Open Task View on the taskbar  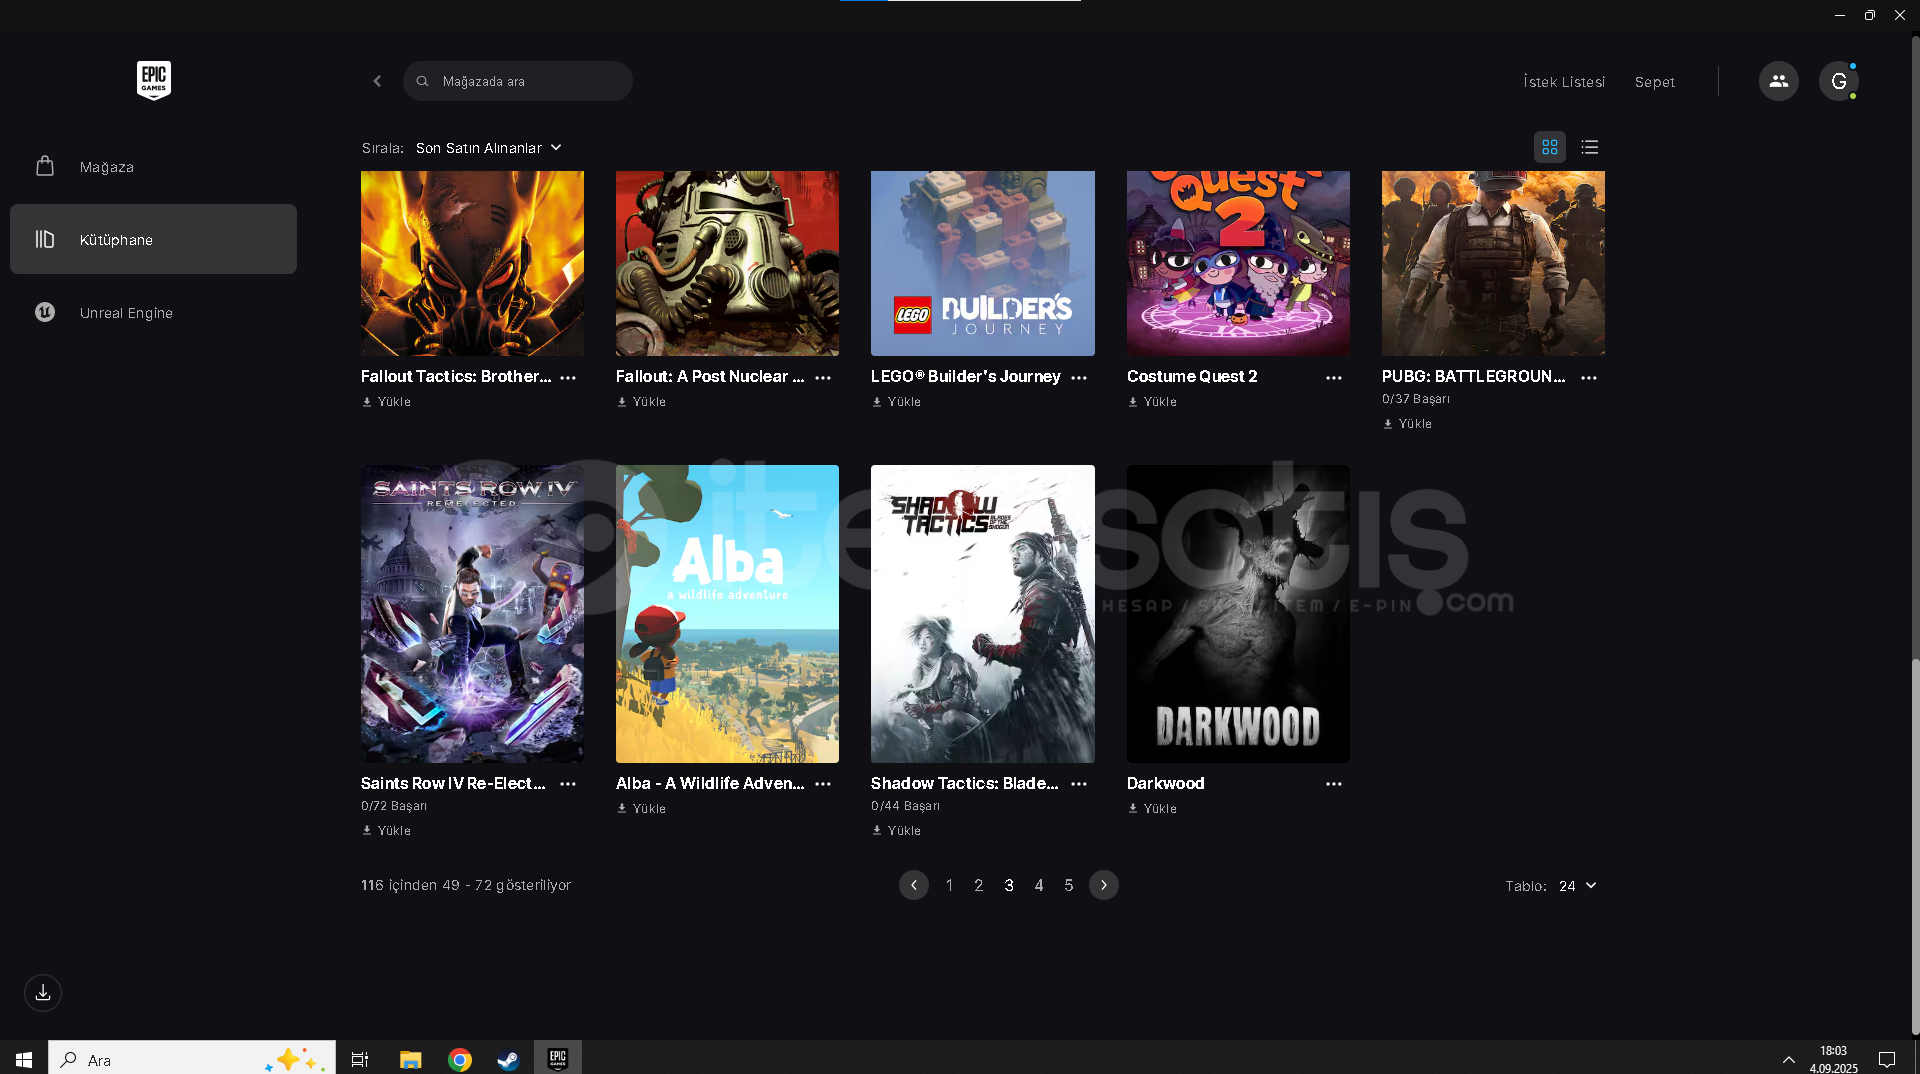coord(360,1059)
